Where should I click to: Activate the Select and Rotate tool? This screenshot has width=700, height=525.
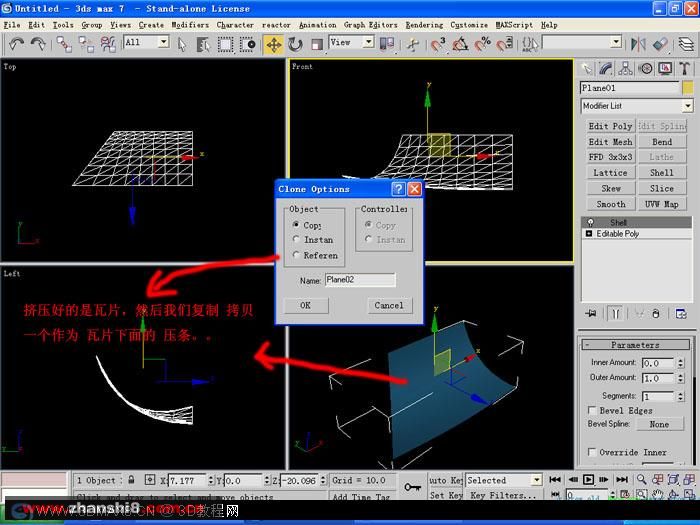pyautogui.click(x=295, y=44)
